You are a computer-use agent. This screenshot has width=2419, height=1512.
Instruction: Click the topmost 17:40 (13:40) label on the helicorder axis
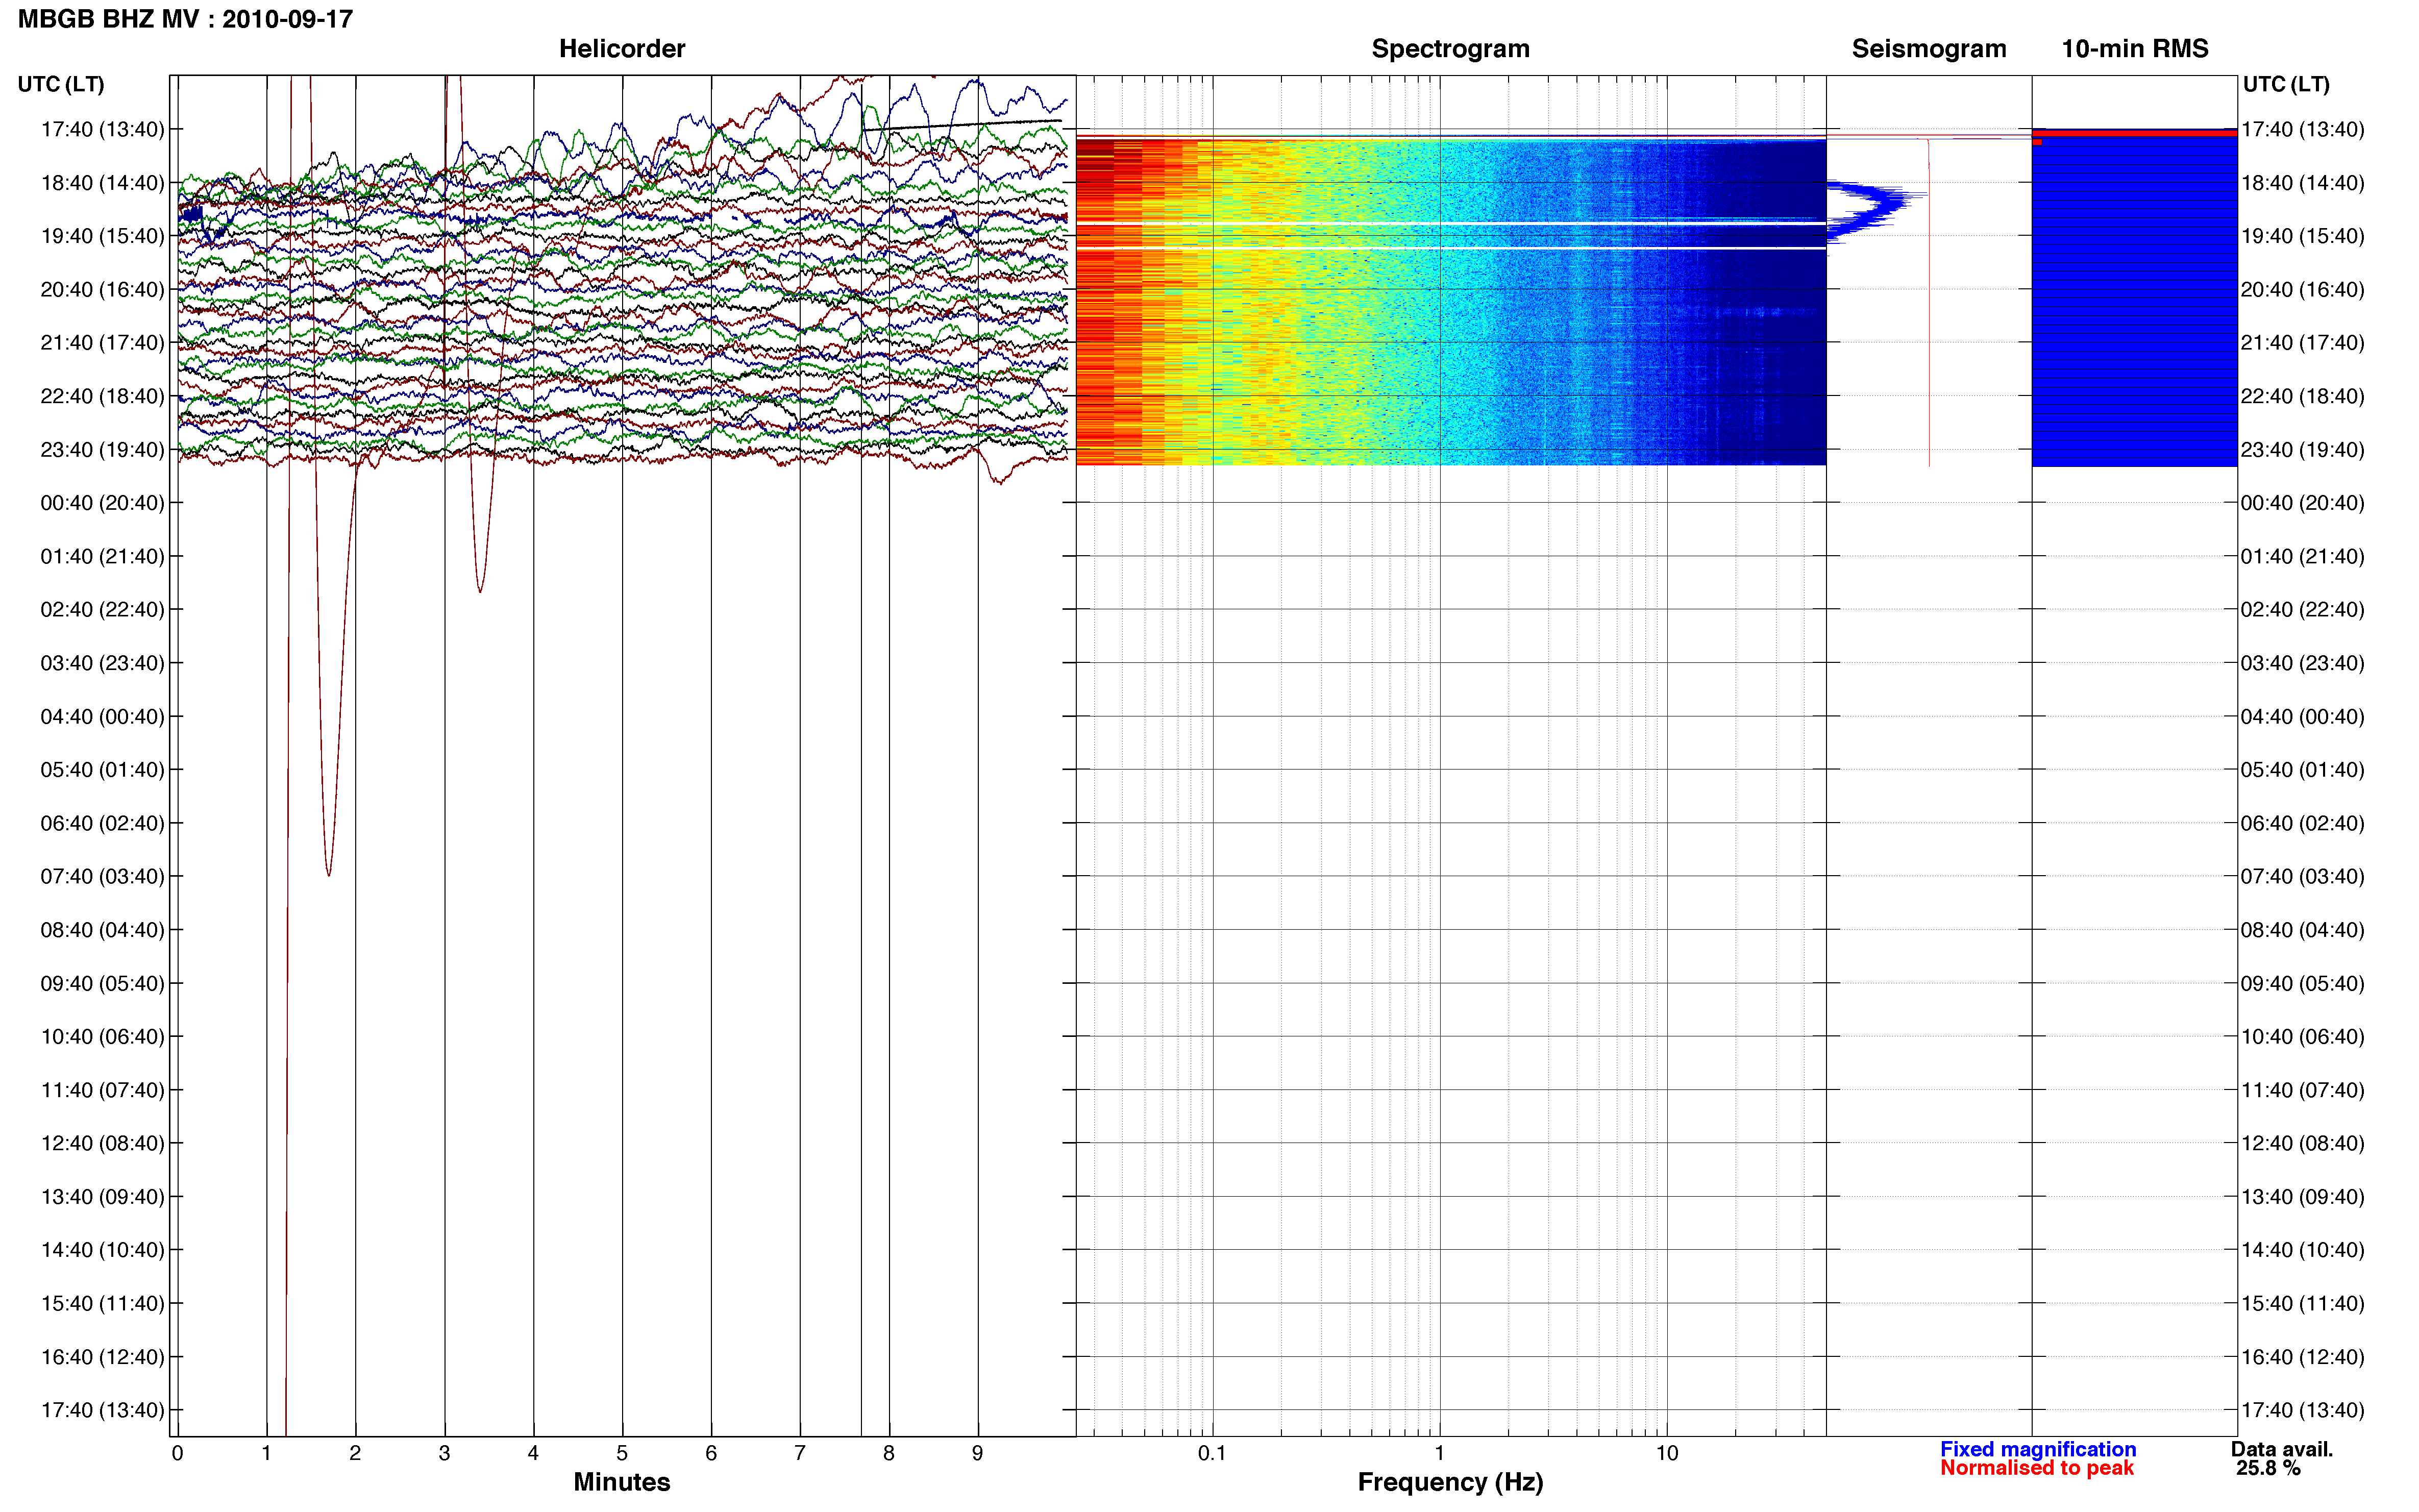(102, 129)
